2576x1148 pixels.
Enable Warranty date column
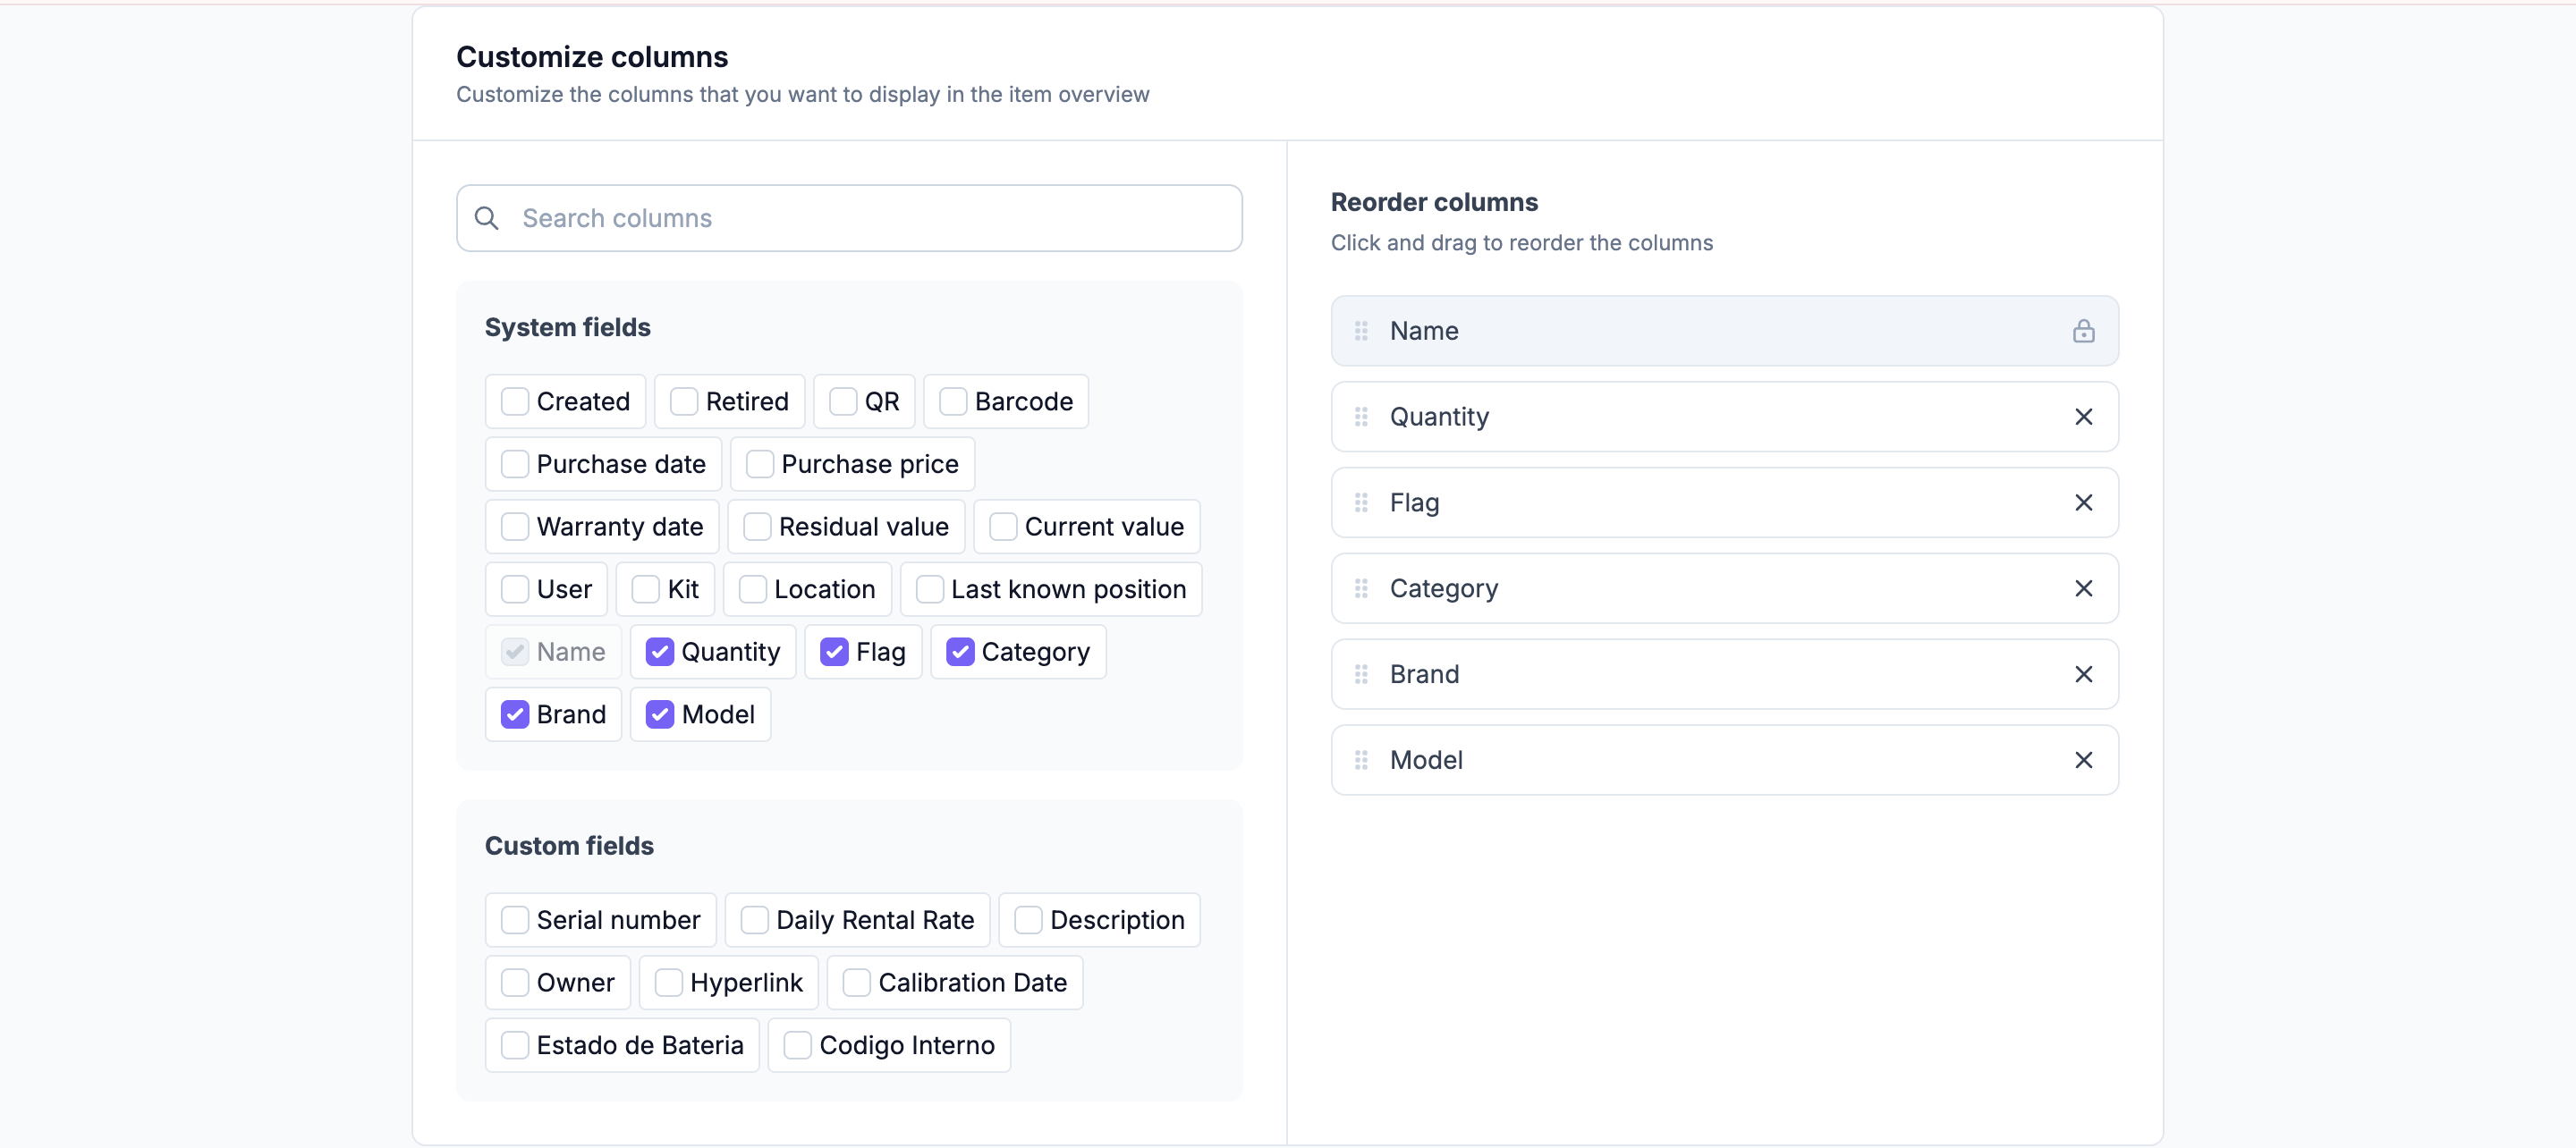[x=515, y=527]
